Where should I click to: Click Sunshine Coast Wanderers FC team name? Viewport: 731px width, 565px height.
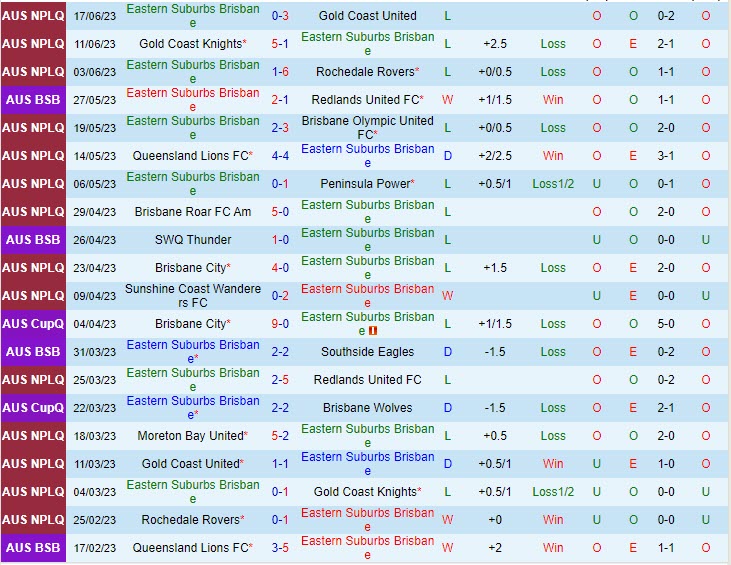pos(193,296)
